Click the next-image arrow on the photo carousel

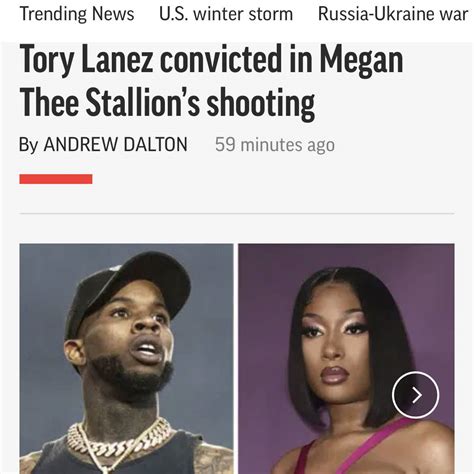(415, 395)
